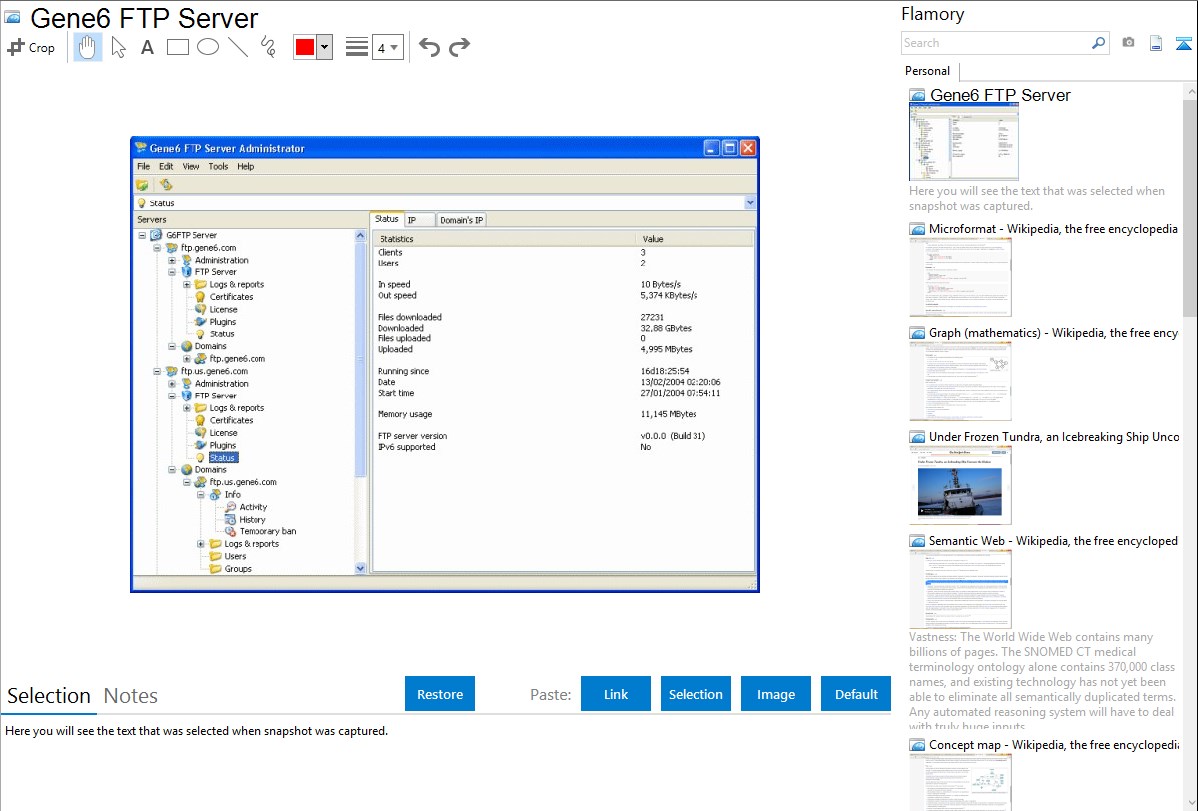Activate the hand pan tool

[x=88, y=47]
